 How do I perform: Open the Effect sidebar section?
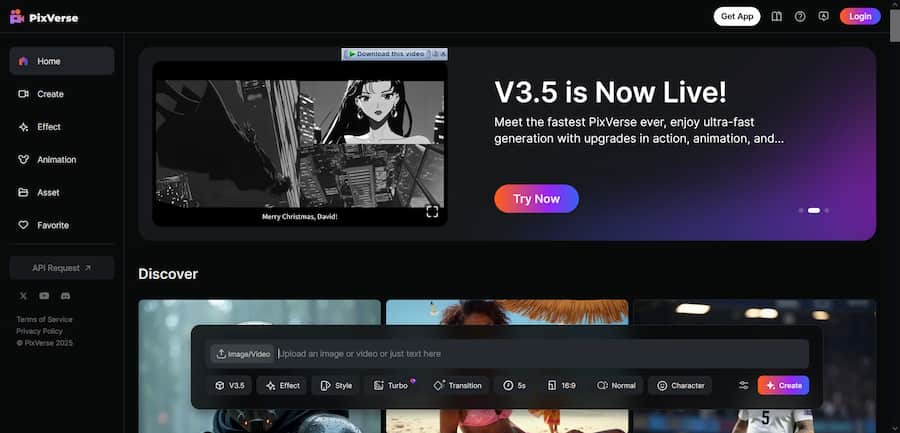pyautogui.click(x=62, y=127)
